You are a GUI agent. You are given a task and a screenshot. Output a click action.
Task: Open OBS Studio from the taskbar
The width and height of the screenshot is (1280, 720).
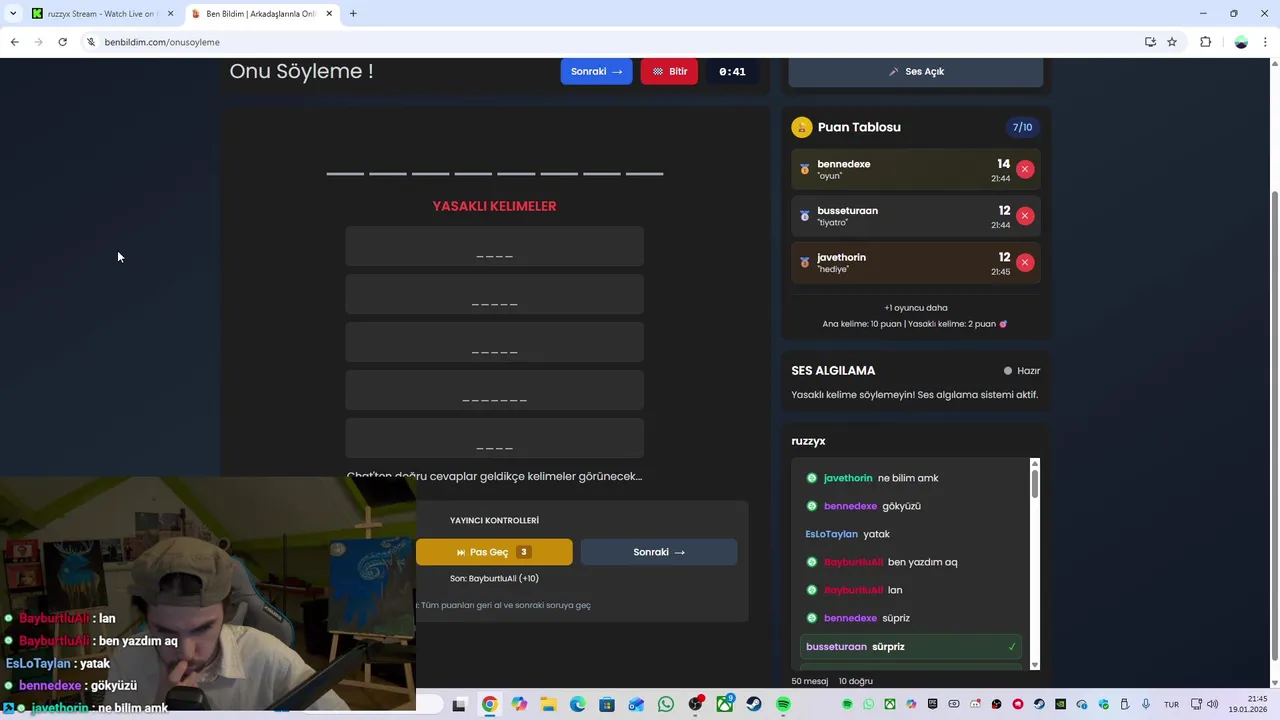(x=695, y=705)
